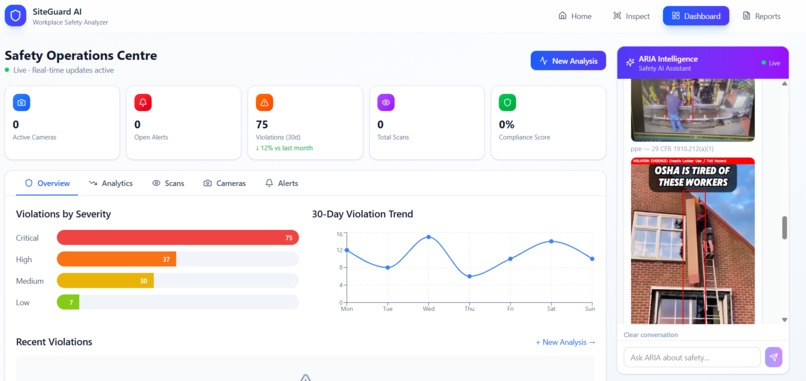Click the ppe 29 CFR 1910.212 caption
806x381 pixels.
(672, 149)
